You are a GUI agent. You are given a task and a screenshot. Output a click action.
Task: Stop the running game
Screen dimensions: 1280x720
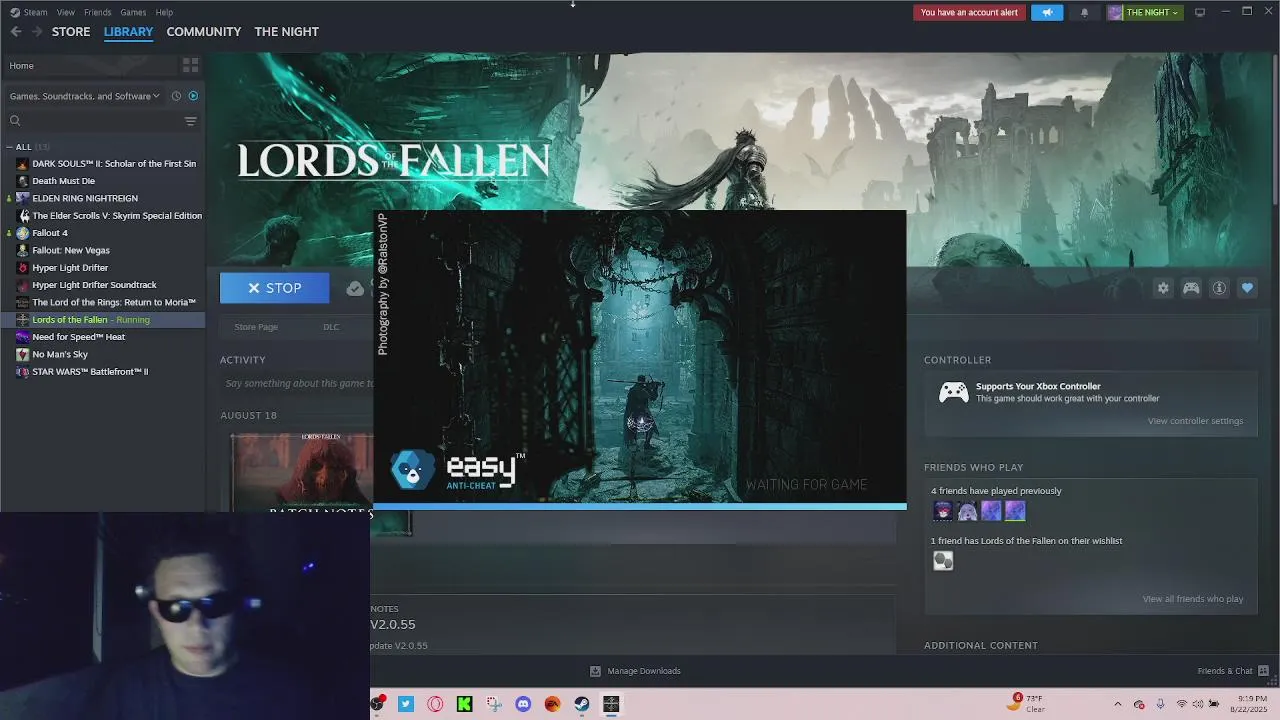[275, 288]
